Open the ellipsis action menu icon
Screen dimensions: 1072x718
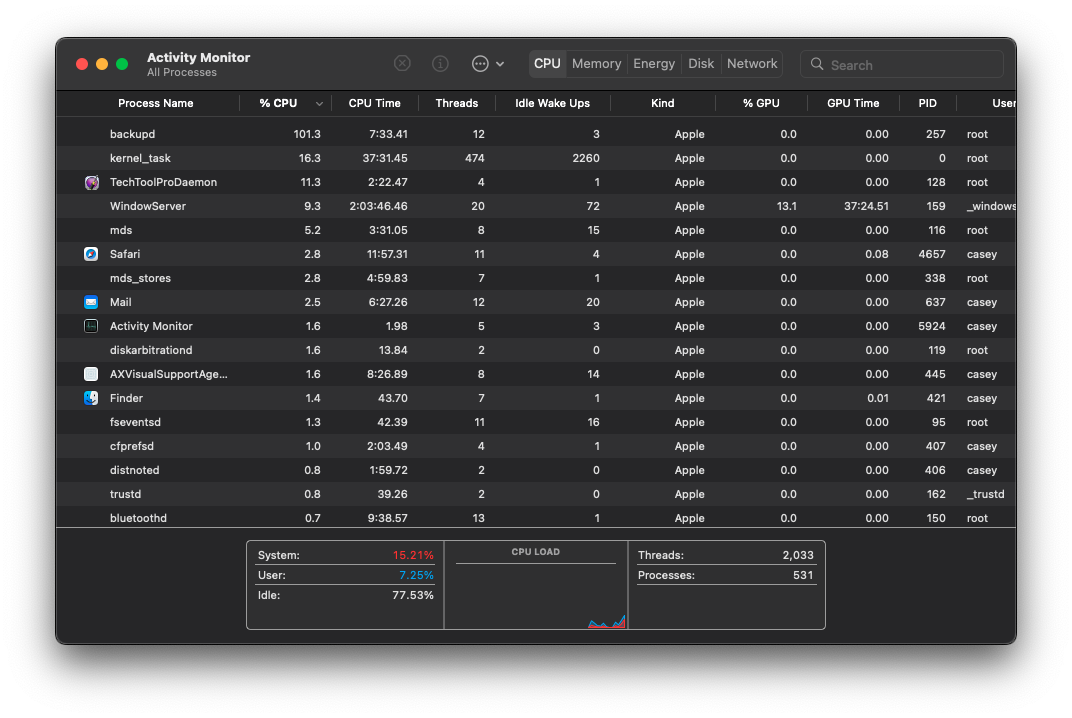(480, 64)
